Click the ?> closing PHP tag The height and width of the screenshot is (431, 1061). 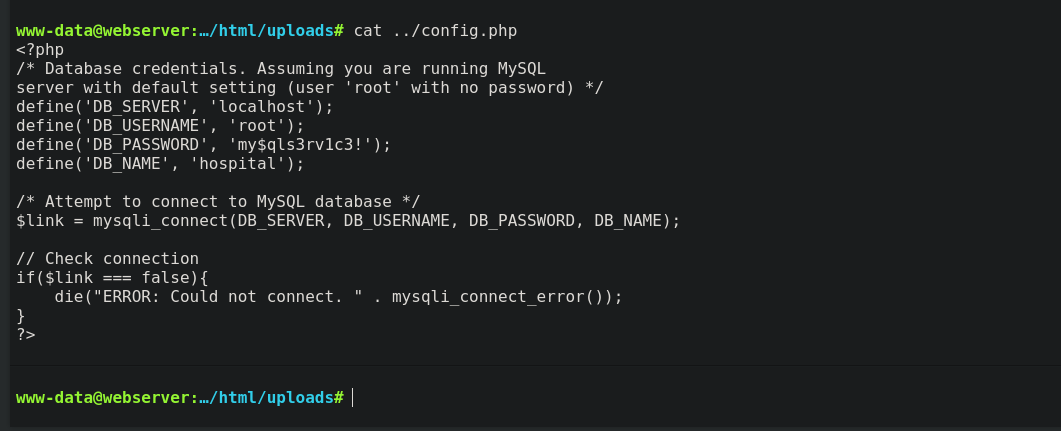click(26, 334)
